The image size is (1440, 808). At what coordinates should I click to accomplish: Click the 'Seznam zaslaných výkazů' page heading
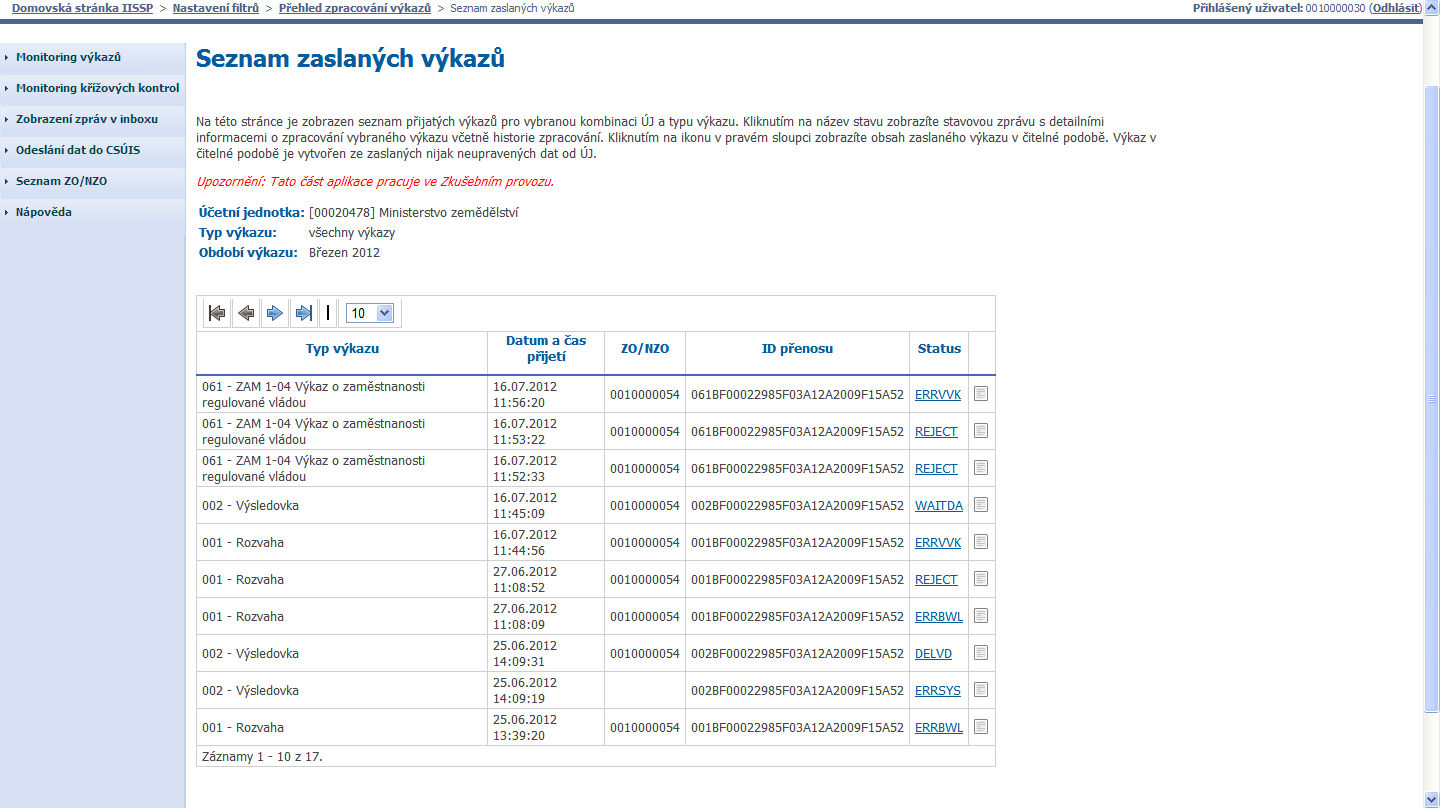pos(350,59)
